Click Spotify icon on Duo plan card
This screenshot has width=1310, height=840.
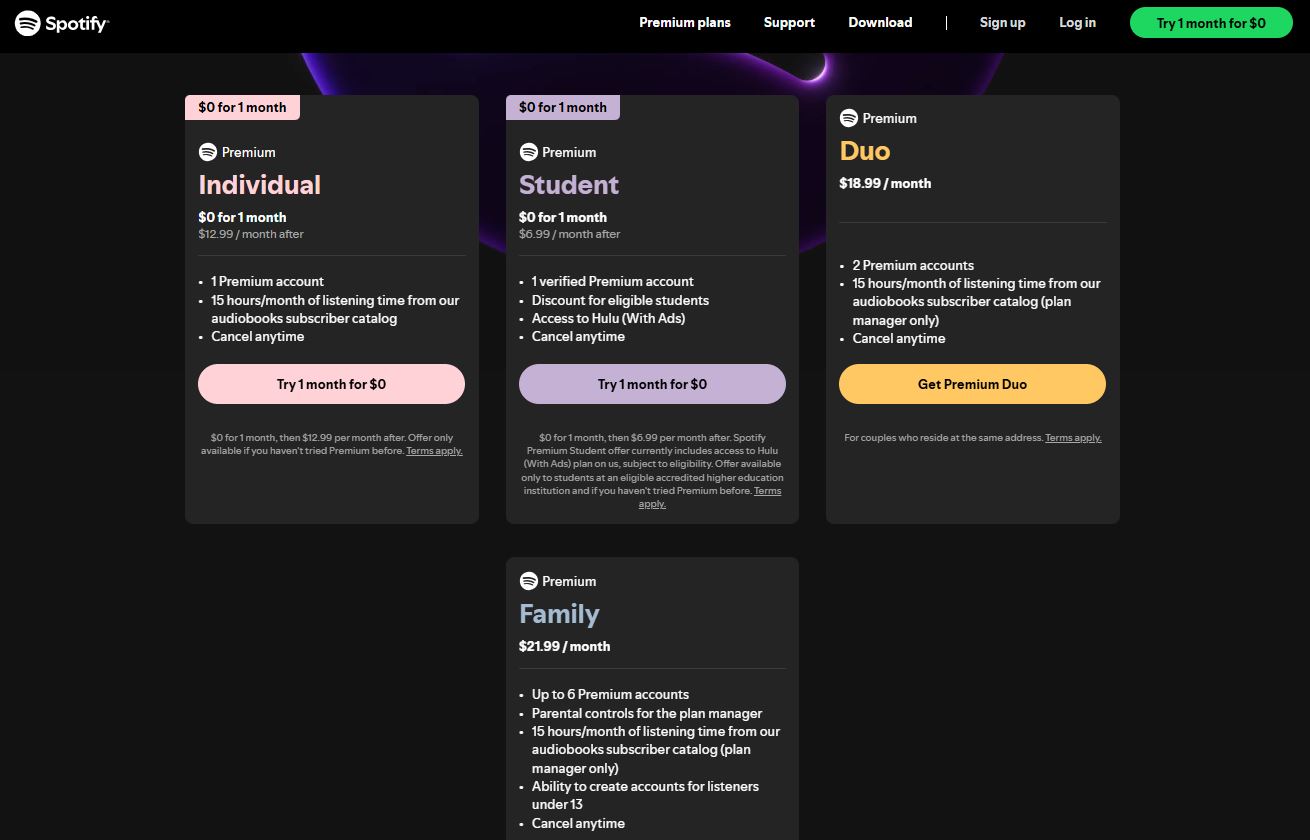[x=849, y=118]
